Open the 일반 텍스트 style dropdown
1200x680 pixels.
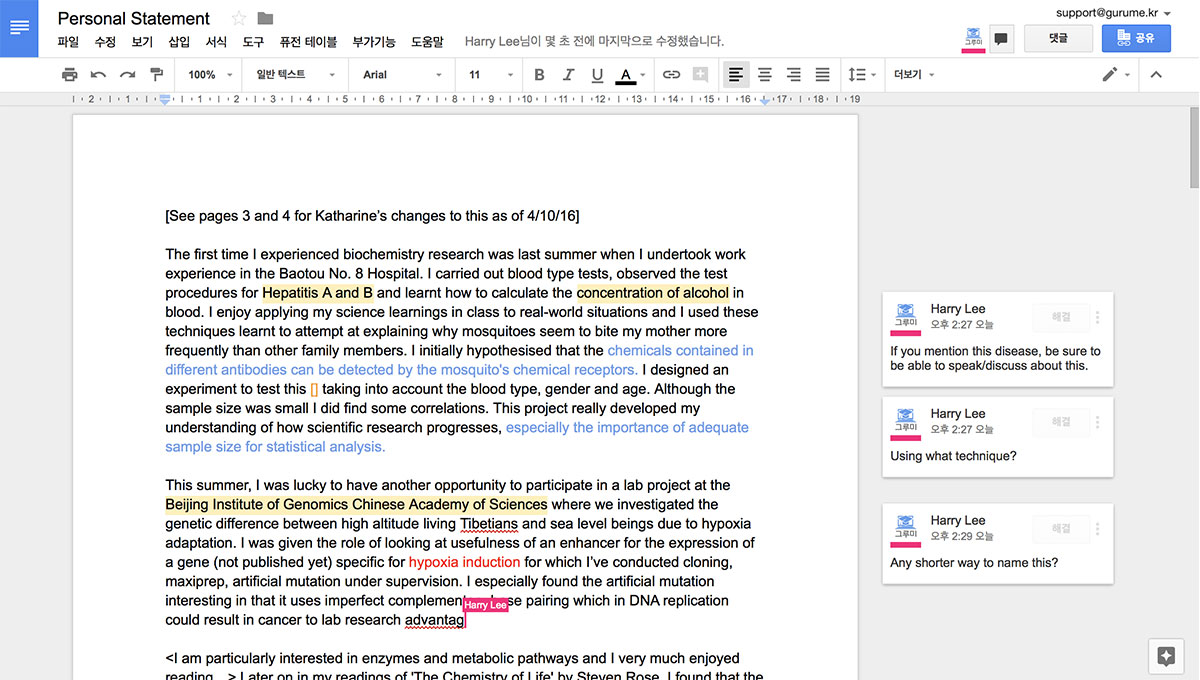(295, 75)
